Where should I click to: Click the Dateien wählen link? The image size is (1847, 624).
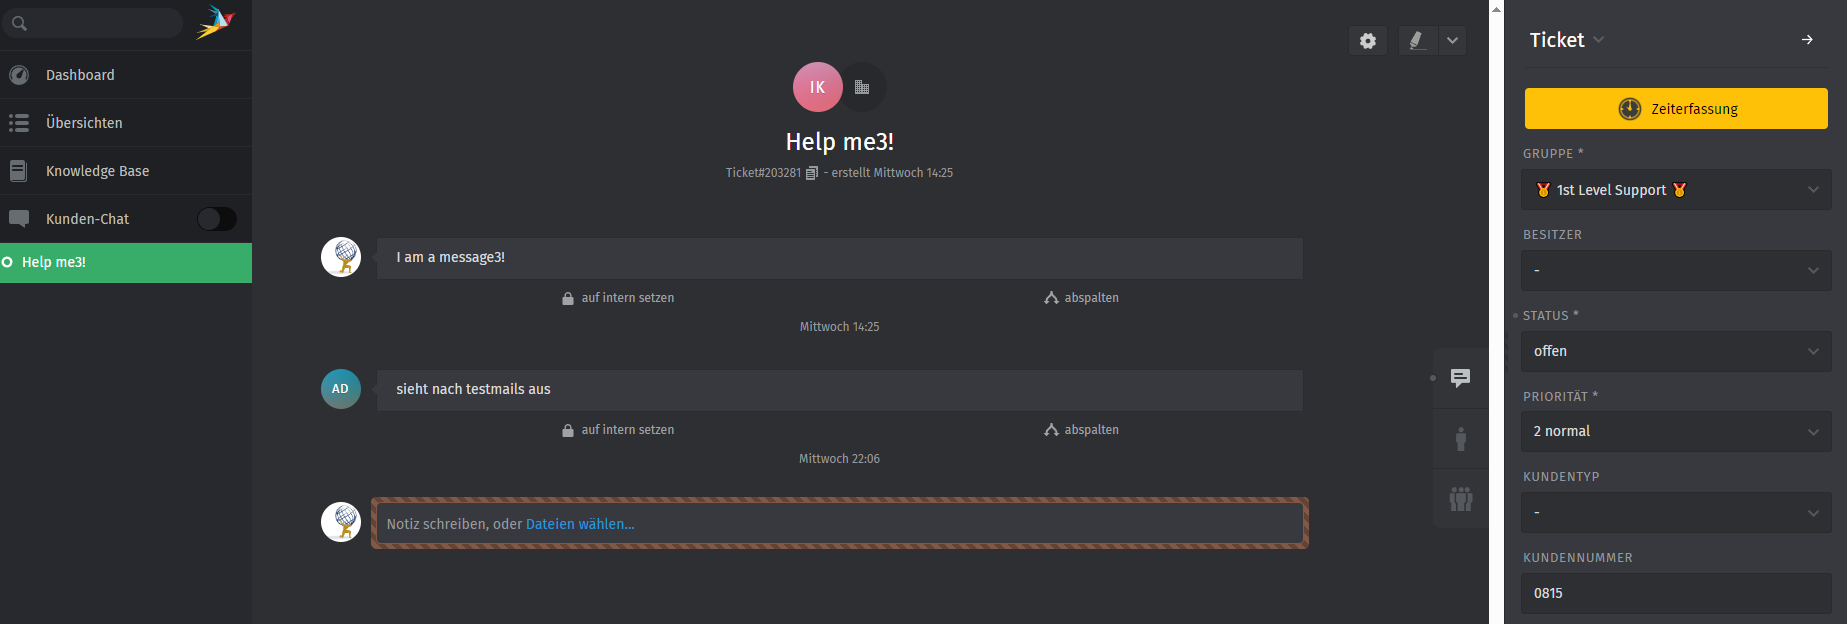tap(580, 524)
